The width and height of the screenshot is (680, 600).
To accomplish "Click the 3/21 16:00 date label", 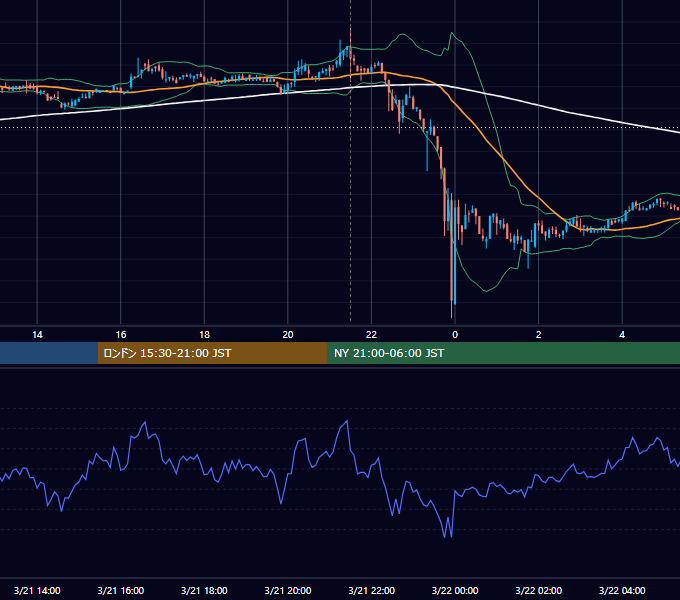I will click(121, 590).
